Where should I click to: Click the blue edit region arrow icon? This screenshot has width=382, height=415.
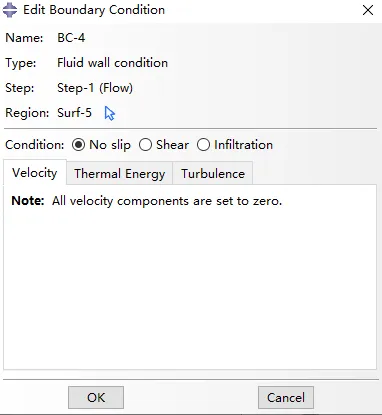coord(110,113)
